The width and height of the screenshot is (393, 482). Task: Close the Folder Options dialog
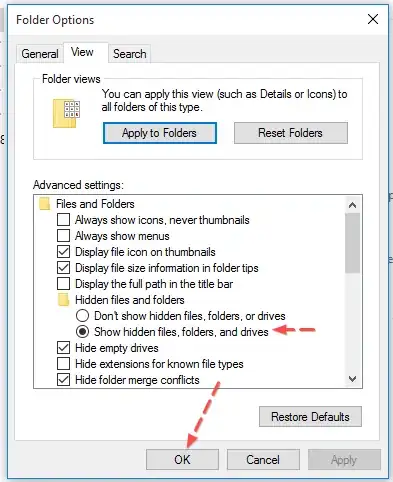point(373,19)
